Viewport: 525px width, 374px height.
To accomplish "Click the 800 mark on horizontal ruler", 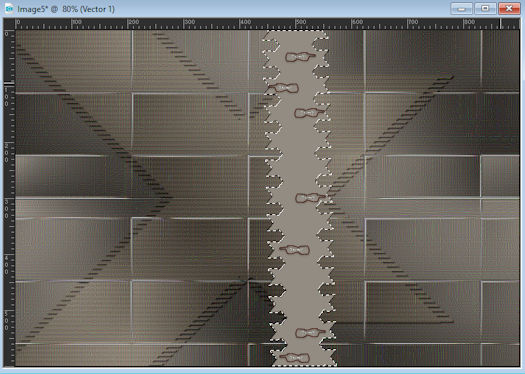I will coord(469,22).
